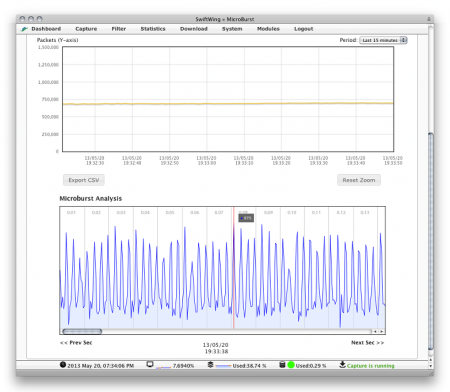
Task: Click the microburst scroll left arrow
Action: click(375, 331)
